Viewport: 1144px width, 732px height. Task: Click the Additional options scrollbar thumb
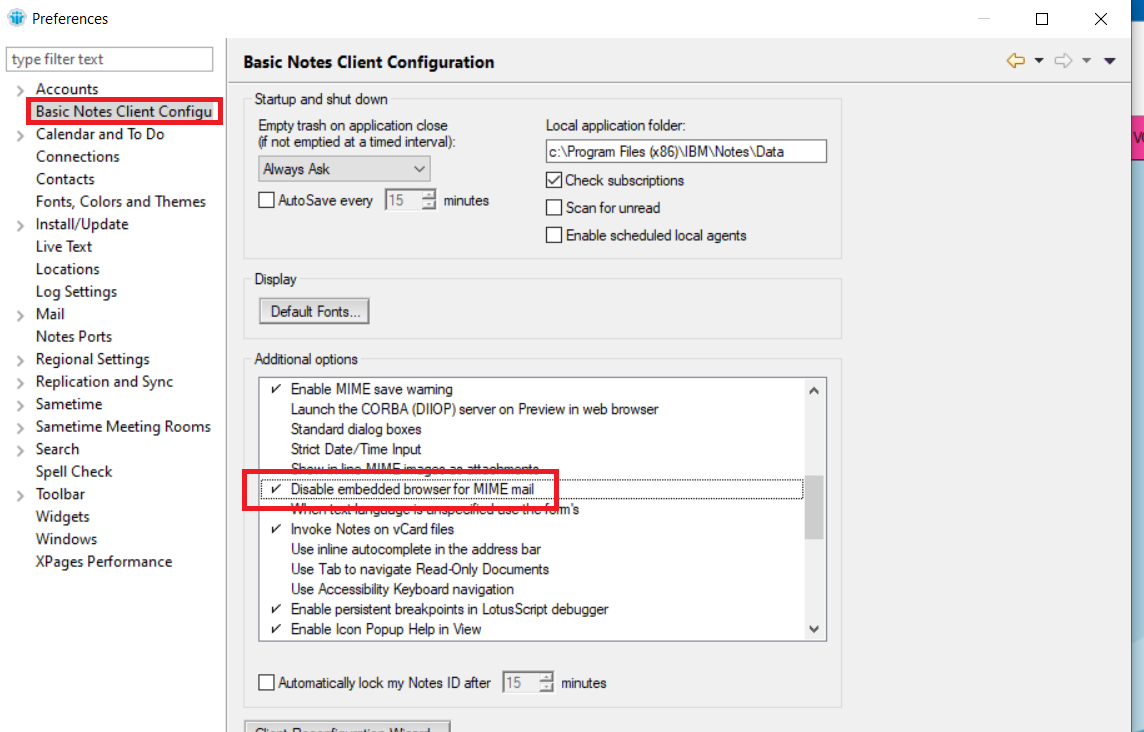(x=814, y=507)
